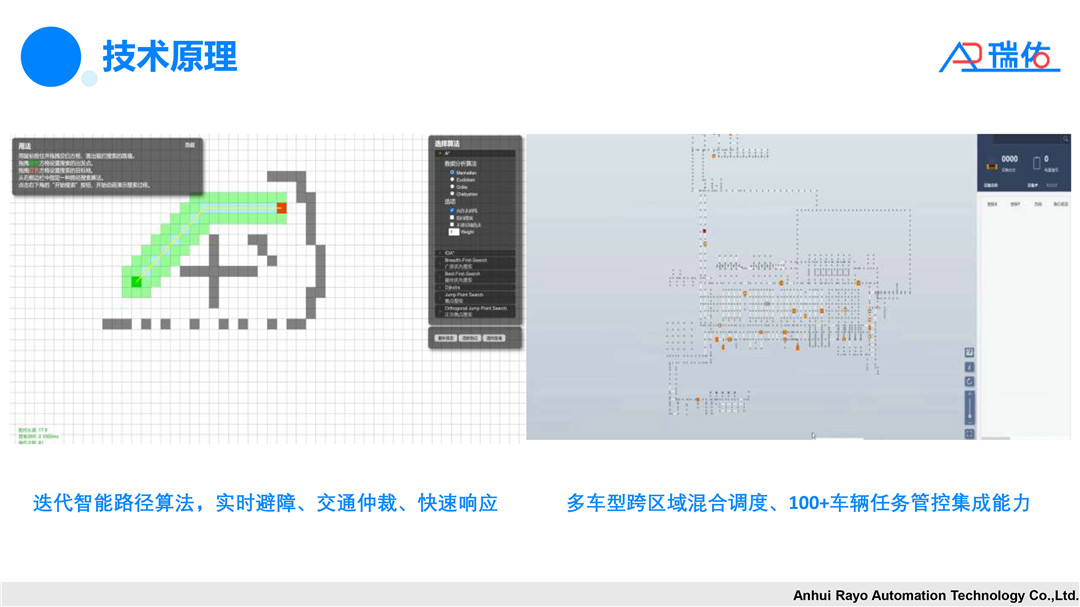This screenshot has width=1080, height=607.
Task: Toggle the checked allow-diagonal option checkbox
Action: click(452, 210)
